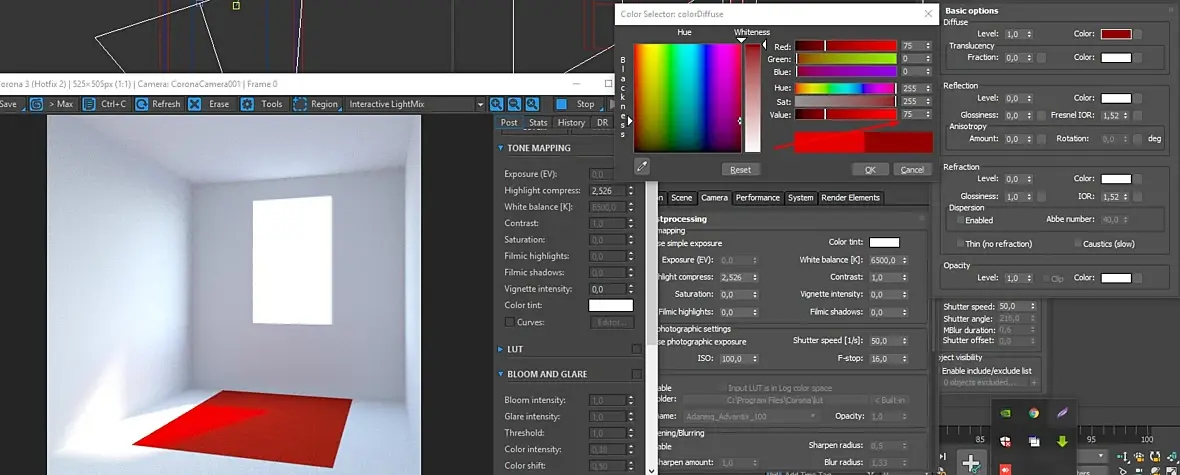Adjust the Fresnel IOR spinner

click(1127, 116)
